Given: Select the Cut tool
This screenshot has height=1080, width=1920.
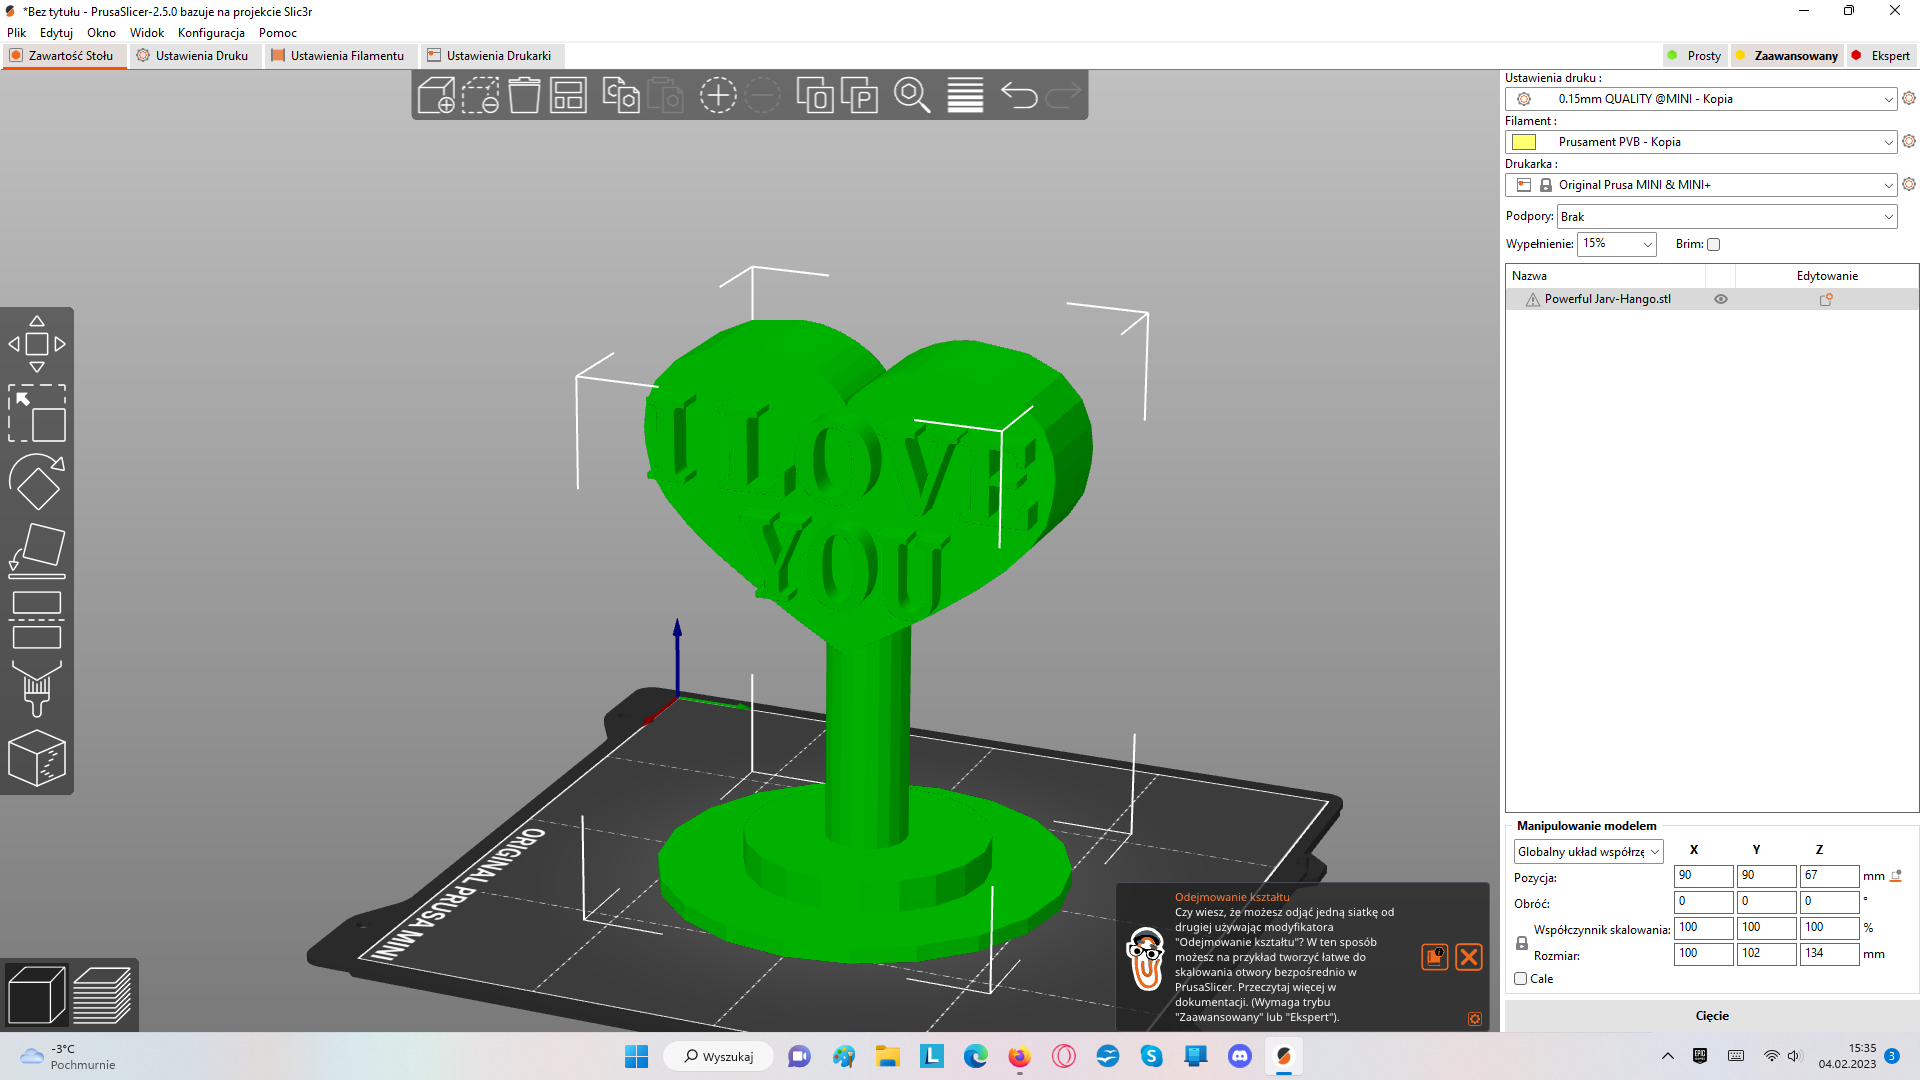Looking at the screenshot, I should pos(37,620).
